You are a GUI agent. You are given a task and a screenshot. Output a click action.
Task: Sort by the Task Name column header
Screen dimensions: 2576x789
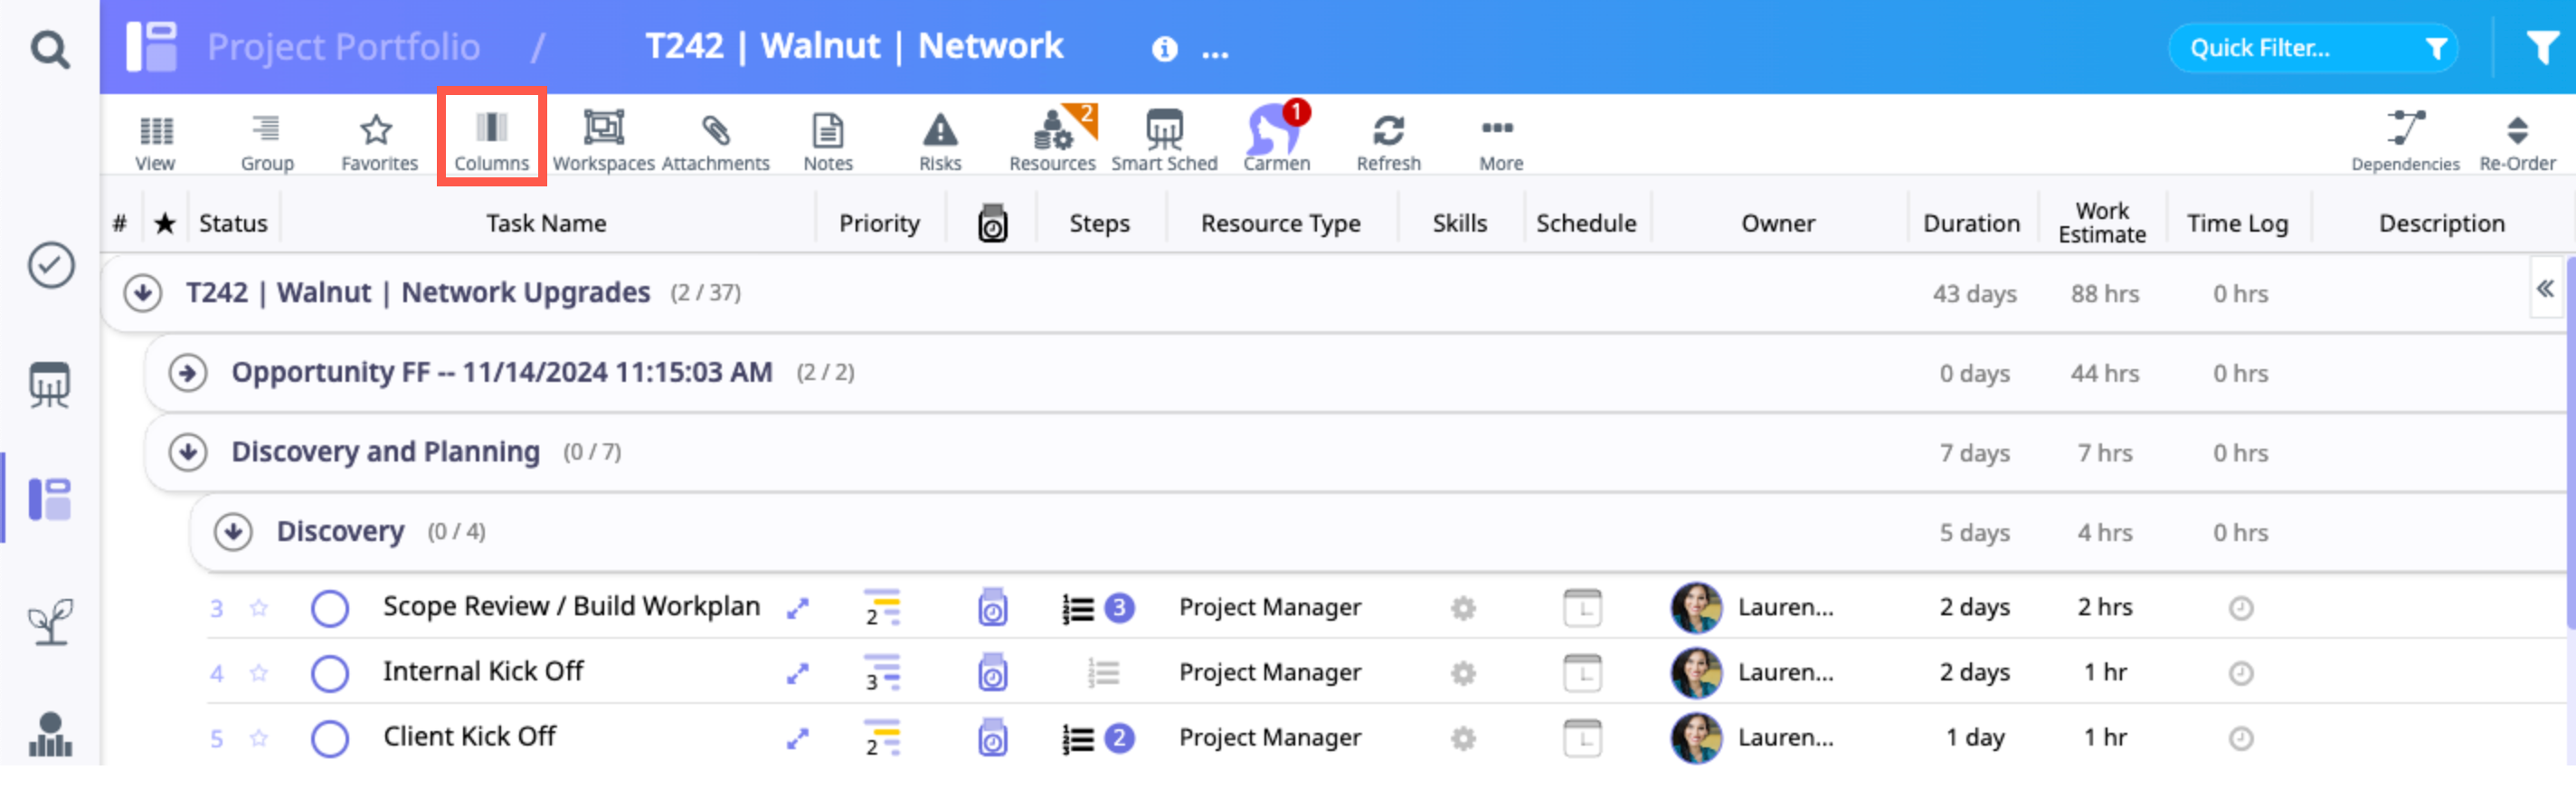click(546, 223)
